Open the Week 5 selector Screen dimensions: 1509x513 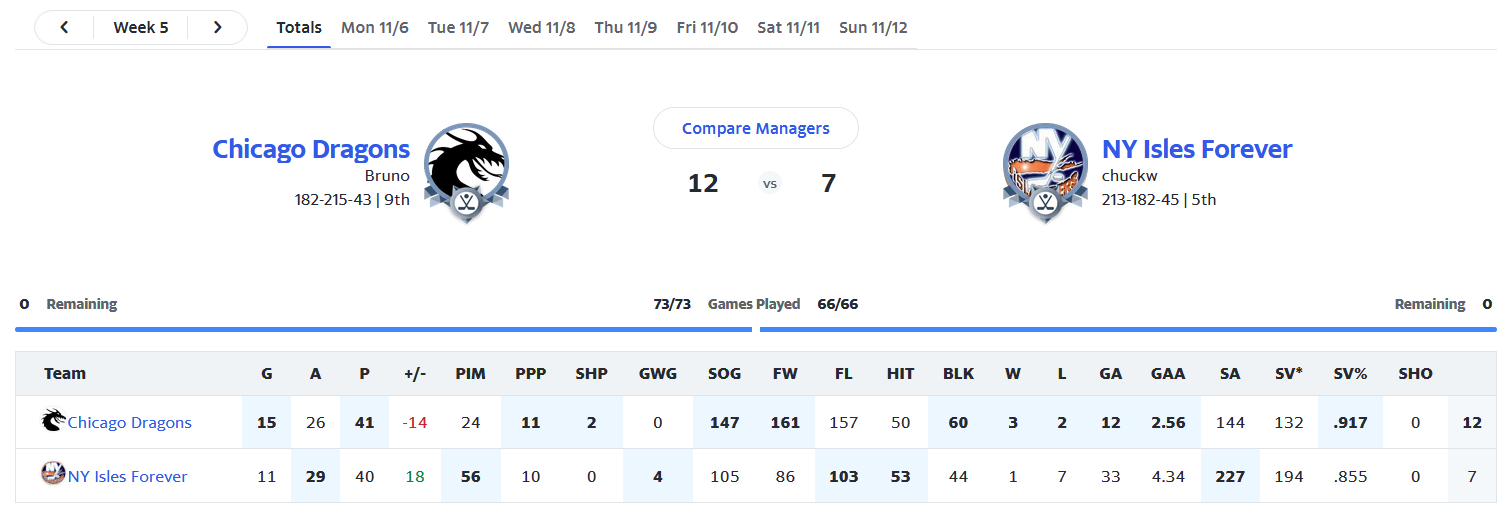(x=141, y=28)
